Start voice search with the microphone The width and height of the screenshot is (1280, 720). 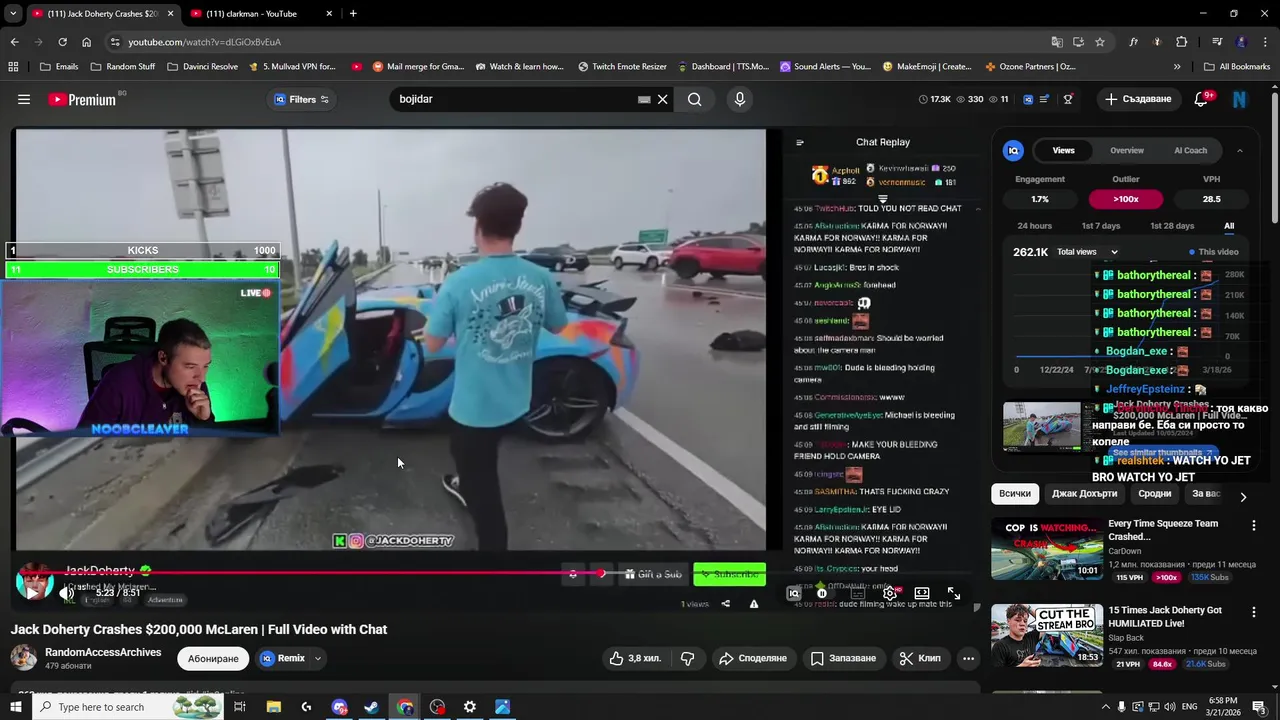(x=740, y=99)
